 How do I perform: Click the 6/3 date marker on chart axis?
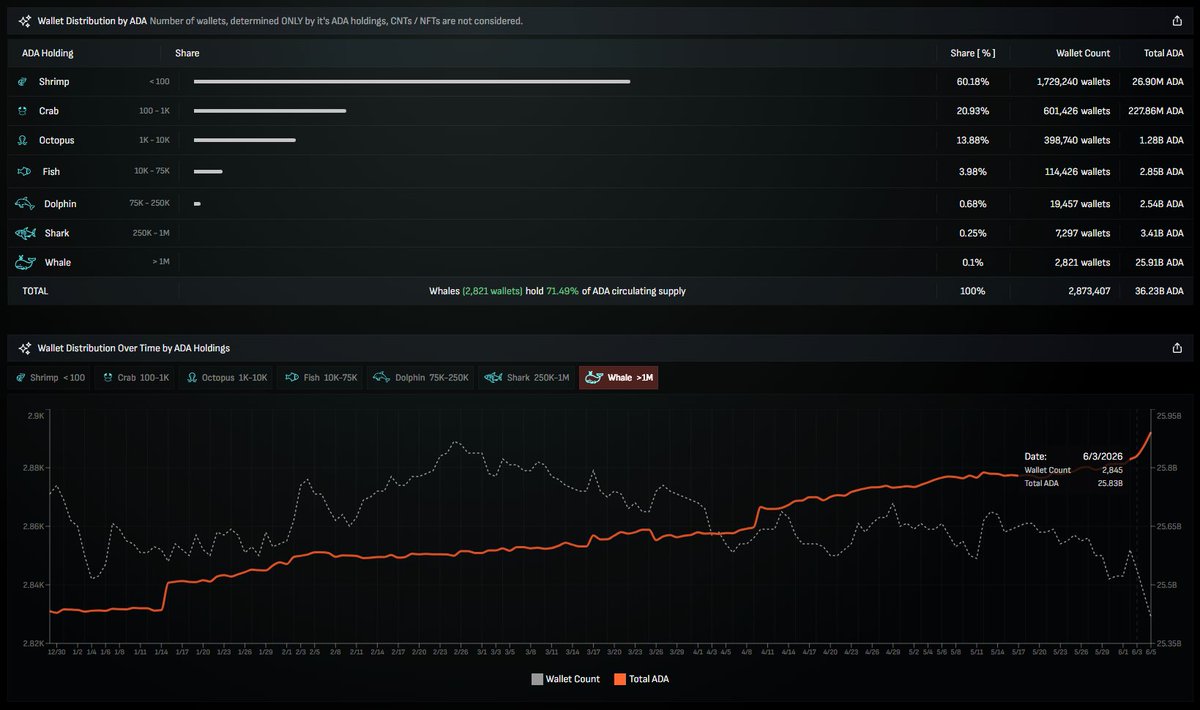coord(1137,651)
